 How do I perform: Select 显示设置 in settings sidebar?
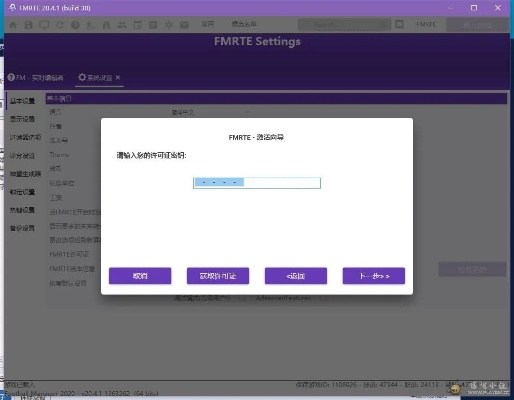tap(22, 119)
